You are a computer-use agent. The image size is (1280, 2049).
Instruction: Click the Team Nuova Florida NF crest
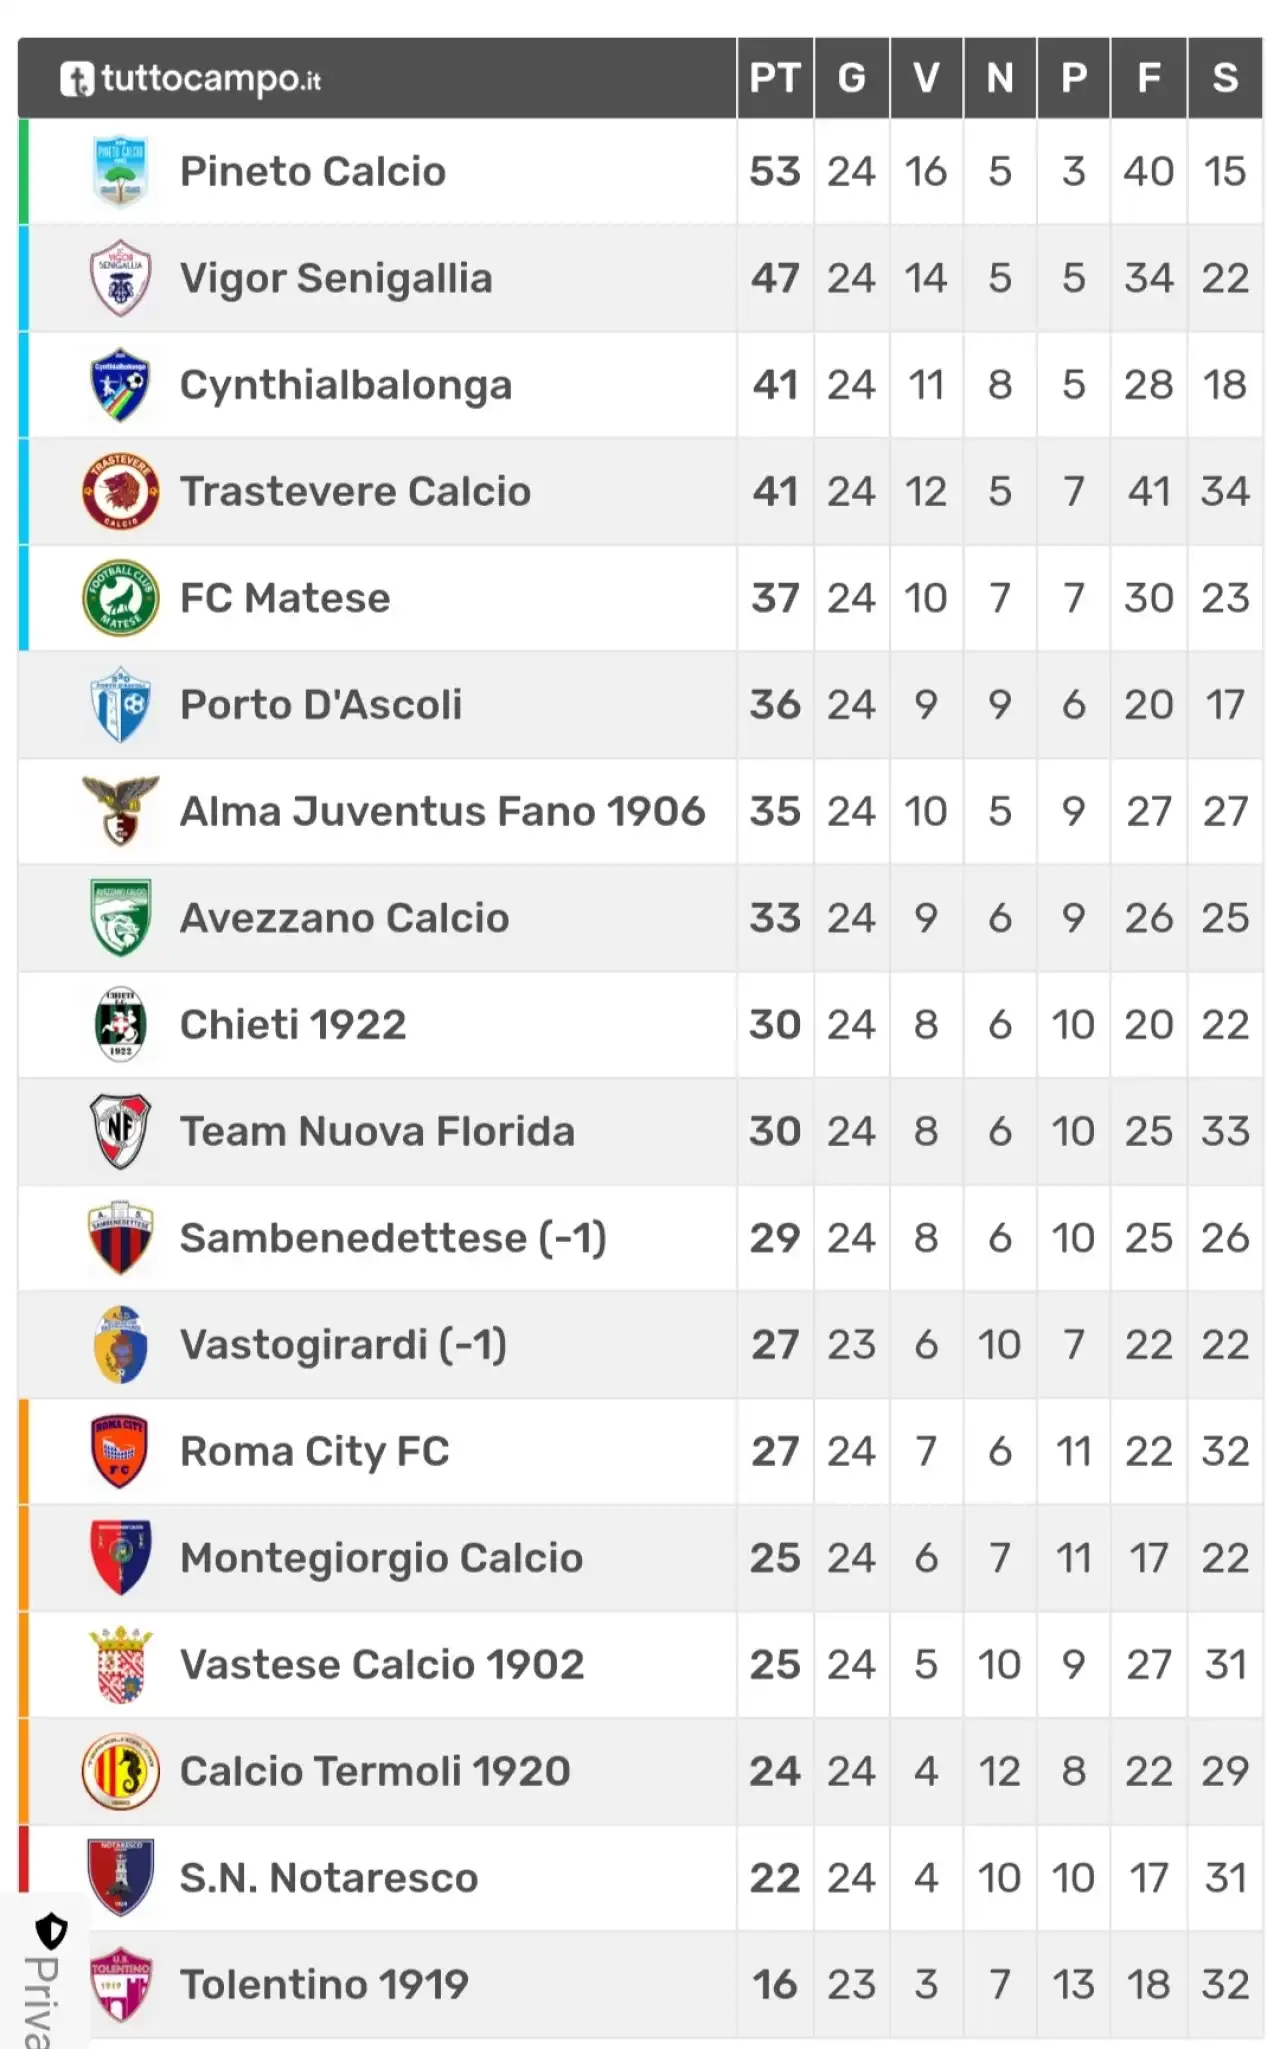[121, 1131]
